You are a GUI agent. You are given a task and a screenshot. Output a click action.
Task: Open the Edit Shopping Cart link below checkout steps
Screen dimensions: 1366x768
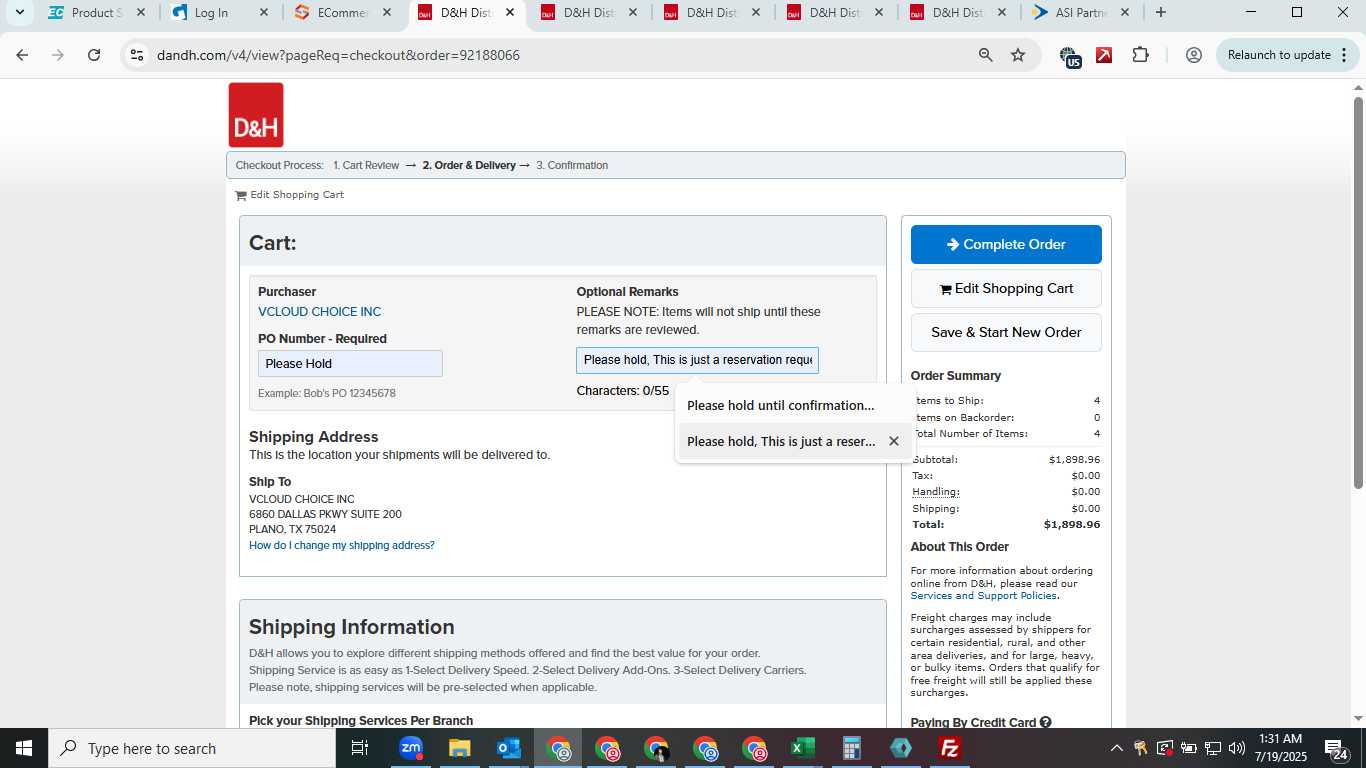pyautogui.click(x=290, y=195)
